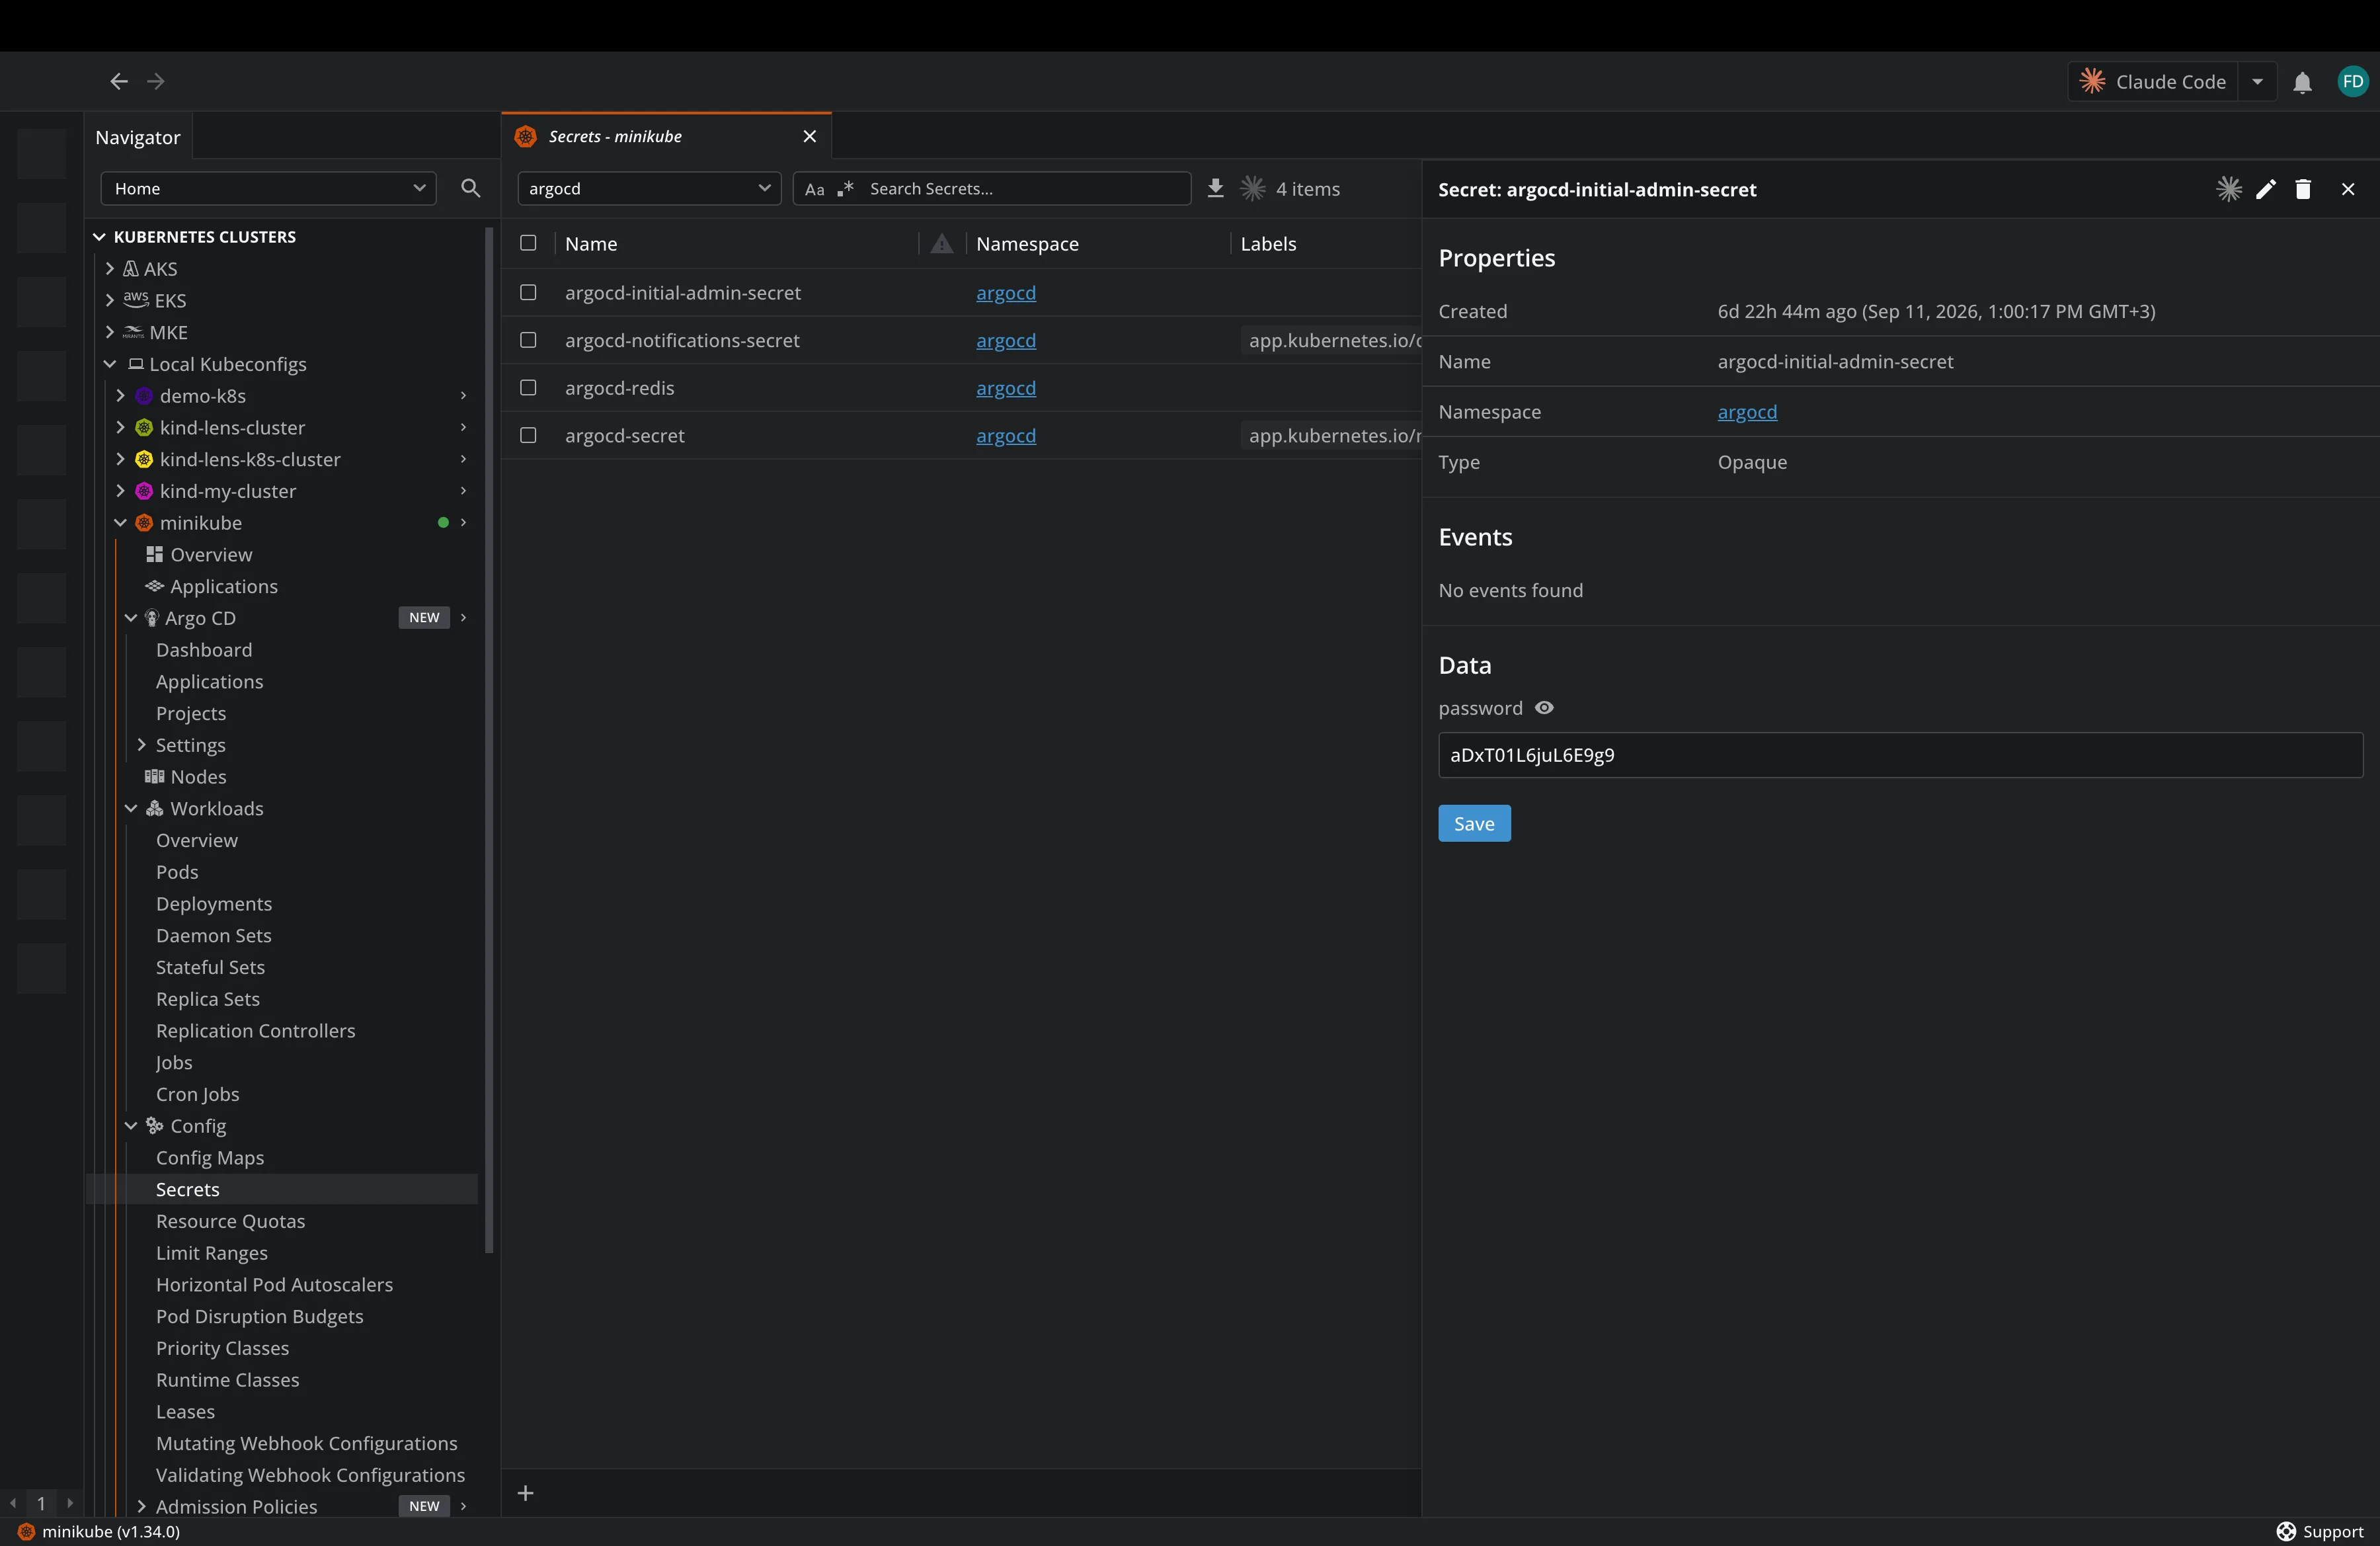
Task: Click the Navigator vertical scrollbar
Action: click(x=489, y=740)
